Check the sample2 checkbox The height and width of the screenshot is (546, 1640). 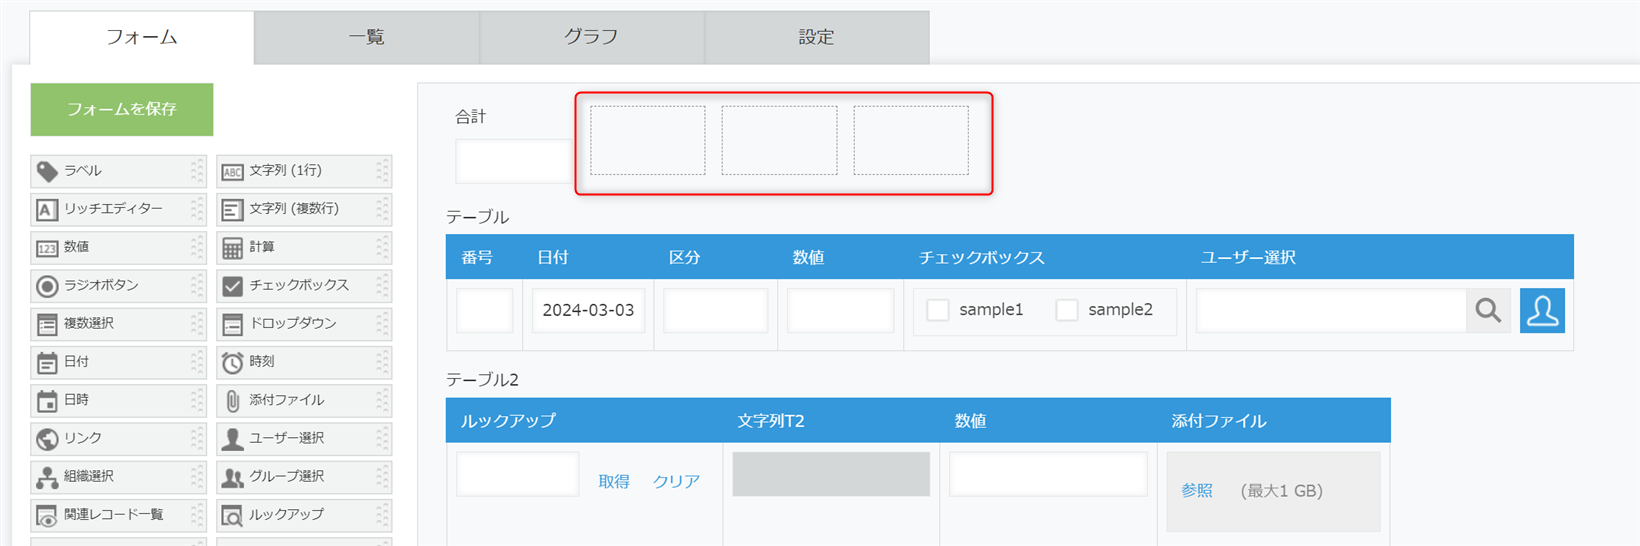(1067, 310)
